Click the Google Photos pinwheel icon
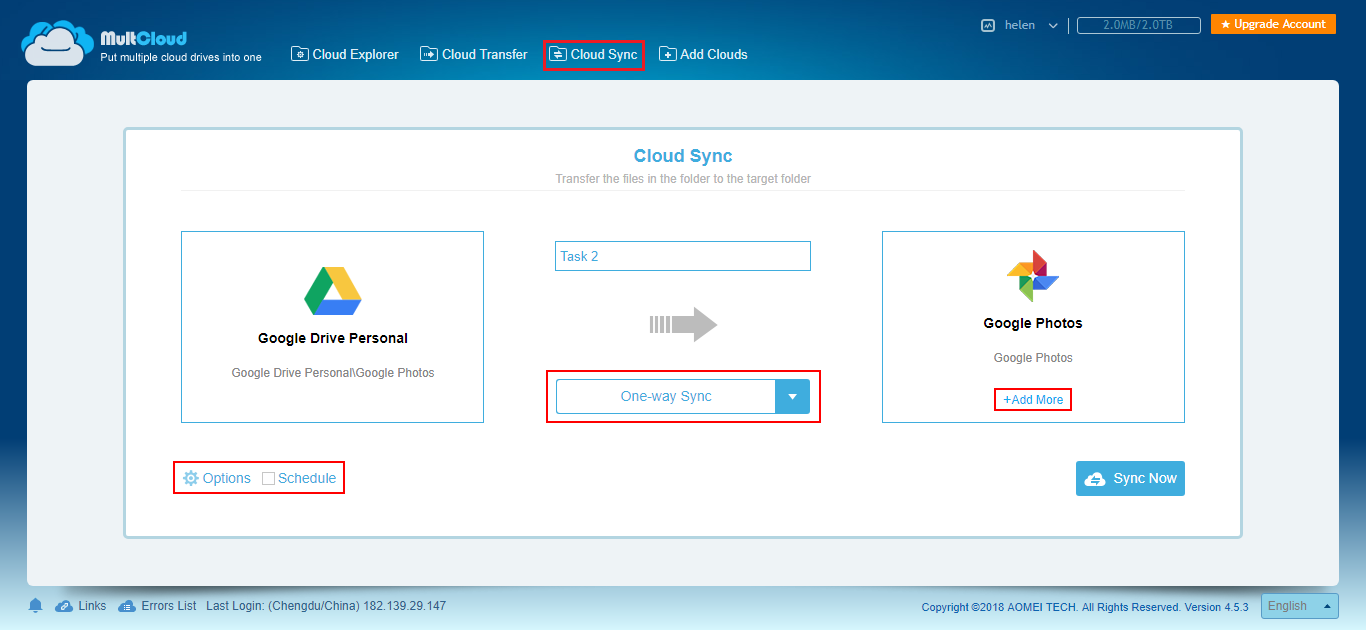Image resolution: width=1366 pixels, height=631 pixels. (1033, 276)
